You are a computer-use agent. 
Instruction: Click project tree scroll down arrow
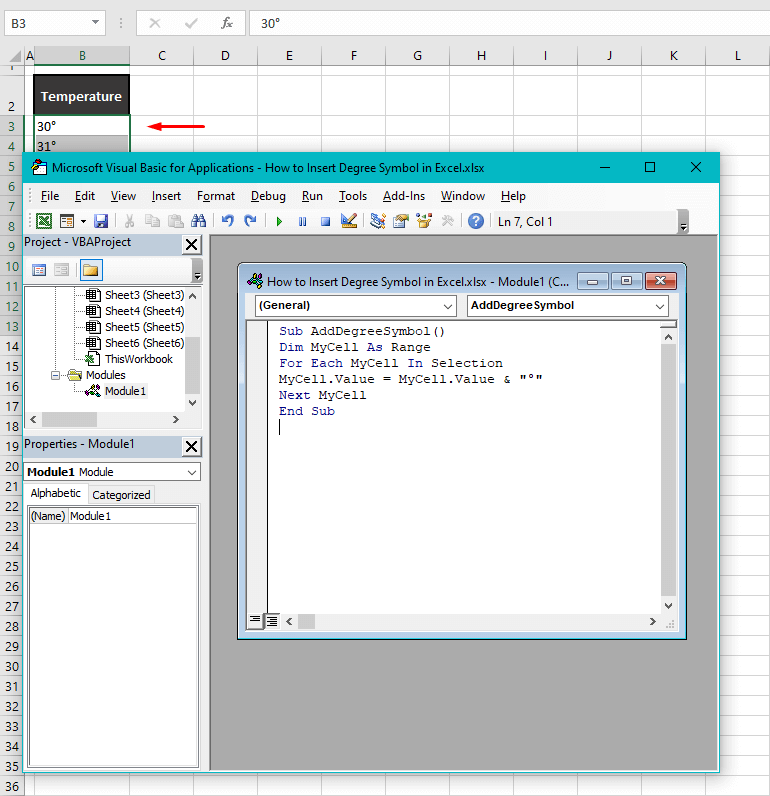[x=192, y=403]
